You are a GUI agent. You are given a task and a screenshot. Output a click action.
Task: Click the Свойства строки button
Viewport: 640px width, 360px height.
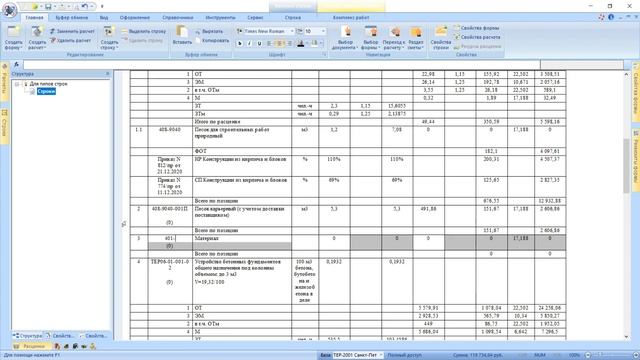441,38
